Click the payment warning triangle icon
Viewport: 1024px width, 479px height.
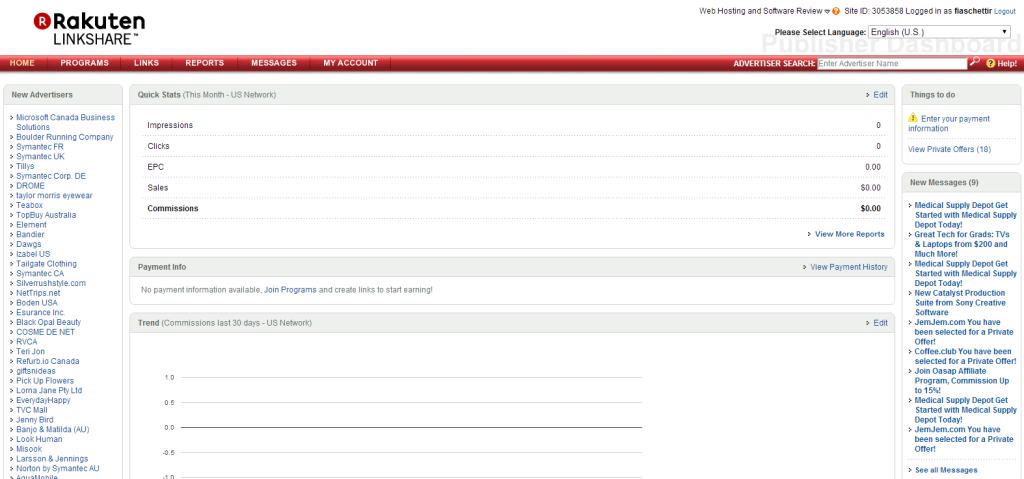pyautogui.click(x=913, y=118)
